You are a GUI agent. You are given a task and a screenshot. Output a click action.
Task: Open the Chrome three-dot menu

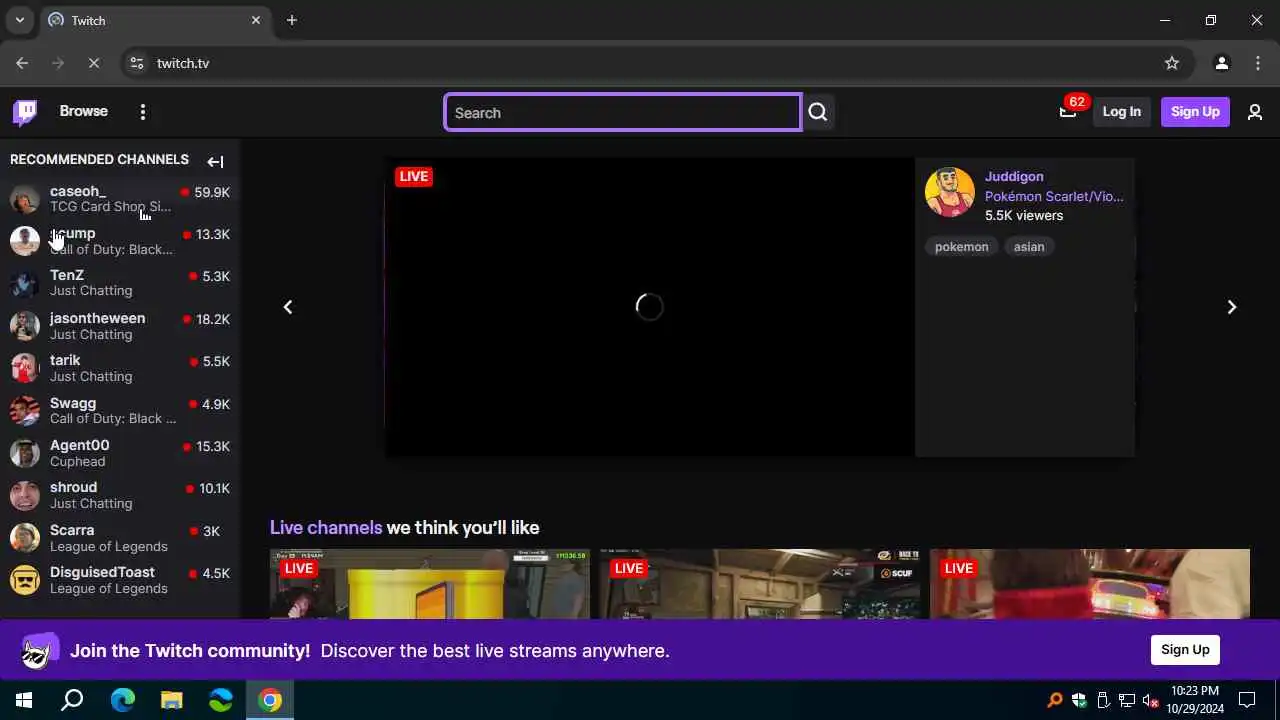click(1258, 63)
